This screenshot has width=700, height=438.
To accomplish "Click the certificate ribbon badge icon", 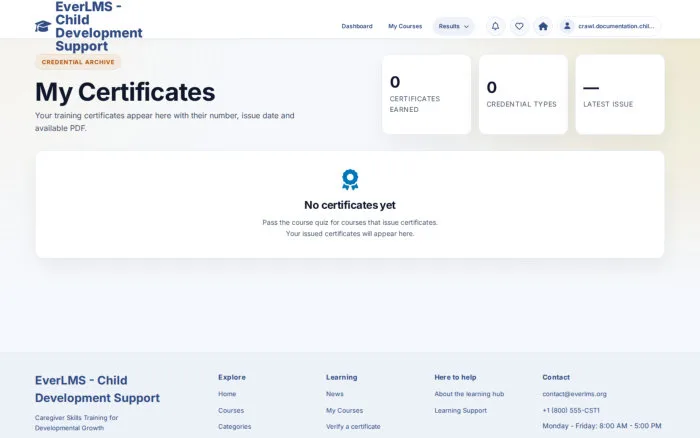I will 350,179.
